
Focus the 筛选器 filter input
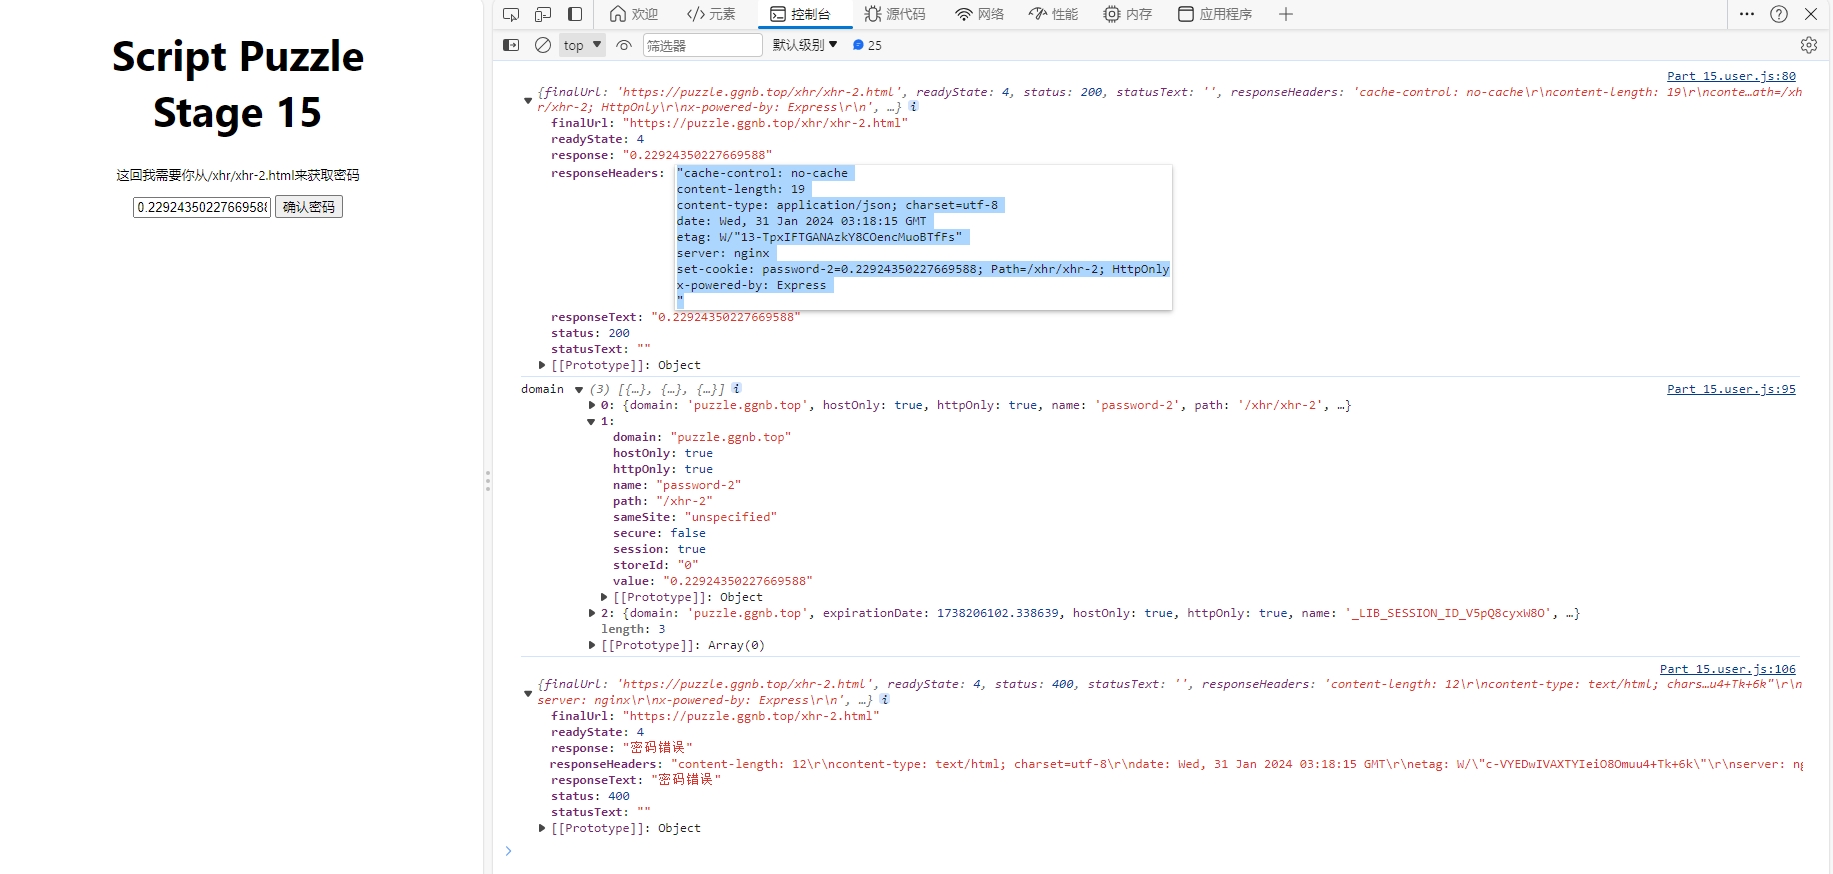703,45
